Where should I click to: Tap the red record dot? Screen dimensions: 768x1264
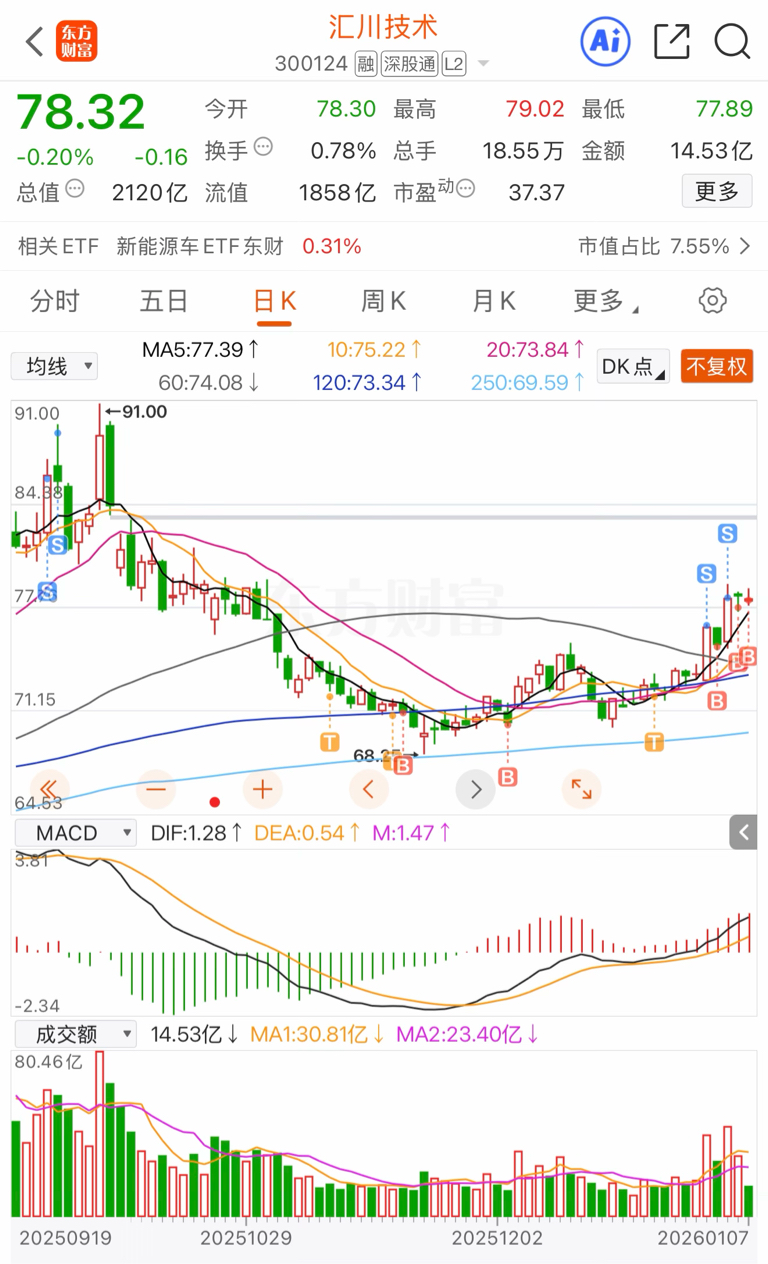point(214,802)
